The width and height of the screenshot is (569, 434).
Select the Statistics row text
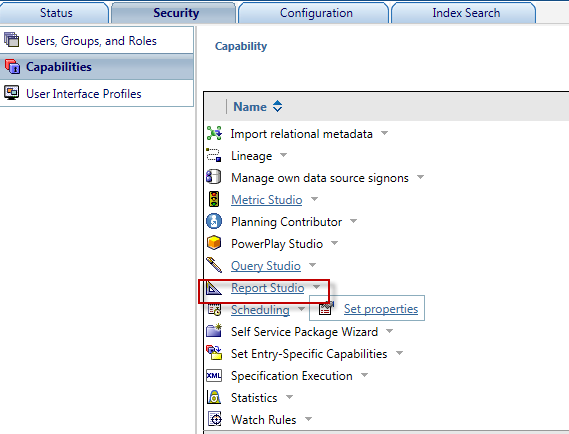[254, 398]
